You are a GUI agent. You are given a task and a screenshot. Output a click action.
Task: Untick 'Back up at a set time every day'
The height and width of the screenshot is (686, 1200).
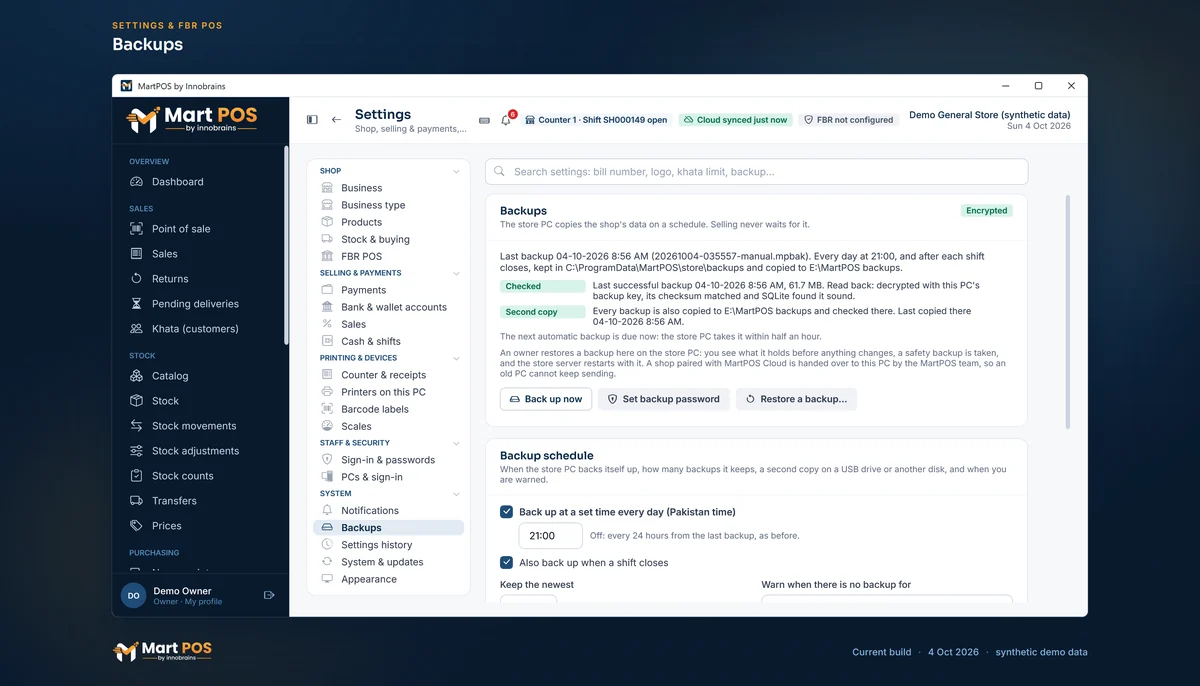click(x=507, y=512)
